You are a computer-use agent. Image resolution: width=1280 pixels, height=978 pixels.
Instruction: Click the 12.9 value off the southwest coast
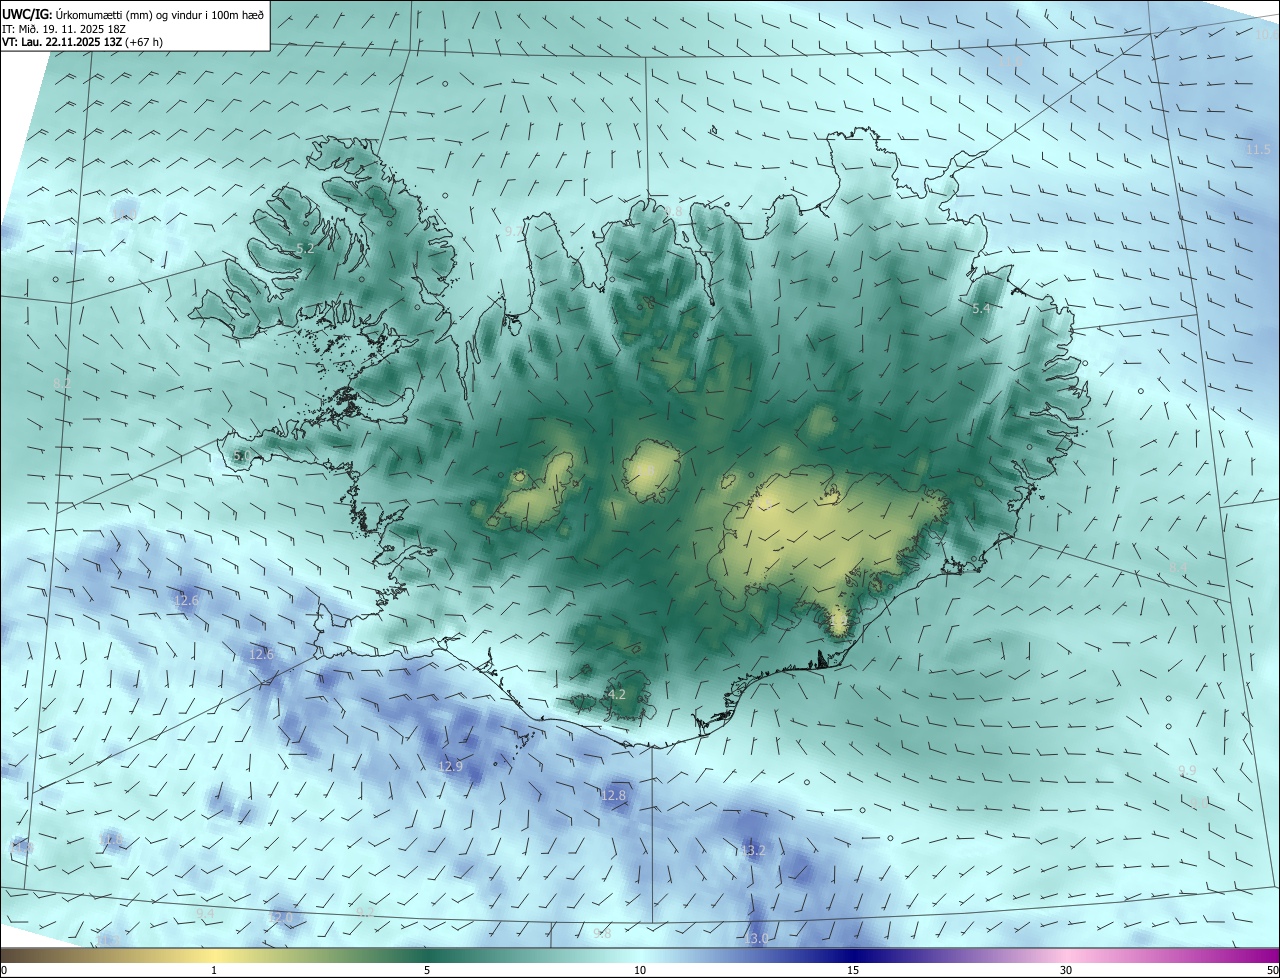451,766
